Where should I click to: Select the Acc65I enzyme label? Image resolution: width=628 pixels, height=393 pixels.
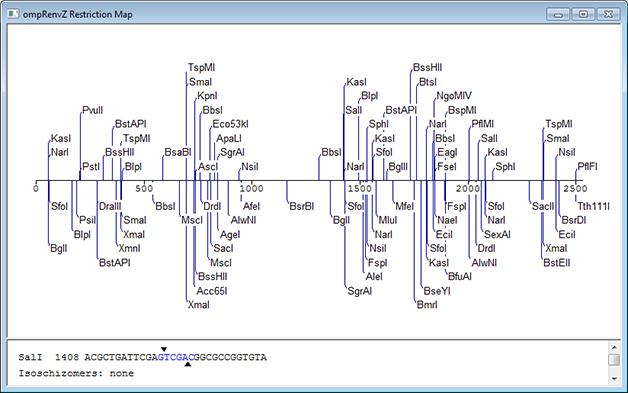[212, 291]
